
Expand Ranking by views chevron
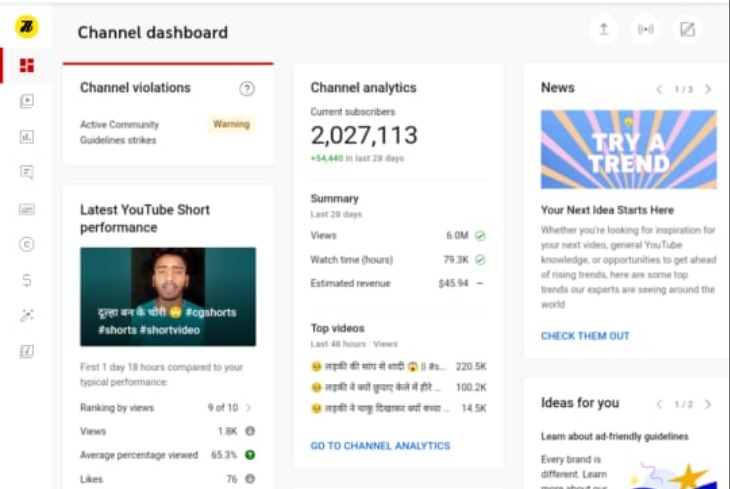click(x=249, y=408)
